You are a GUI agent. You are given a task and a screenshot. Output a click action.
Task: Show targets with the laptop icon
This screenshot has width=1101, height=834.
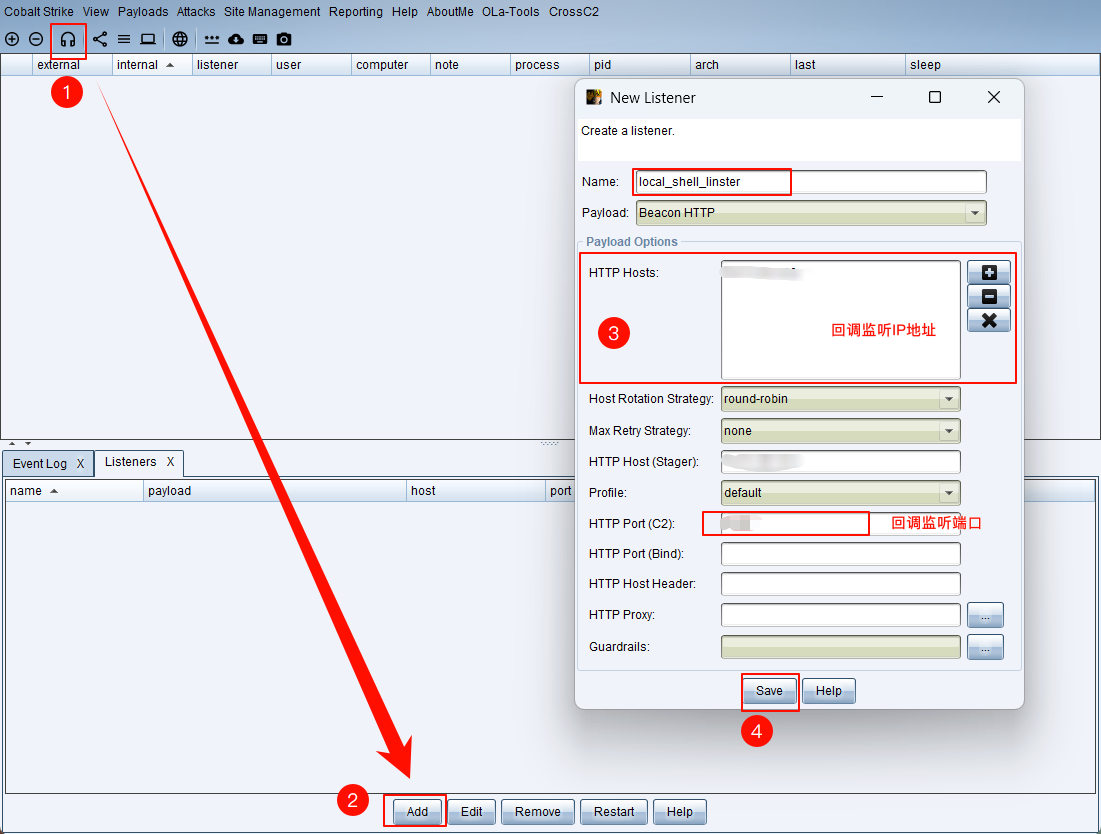click(x=147, y=39)
